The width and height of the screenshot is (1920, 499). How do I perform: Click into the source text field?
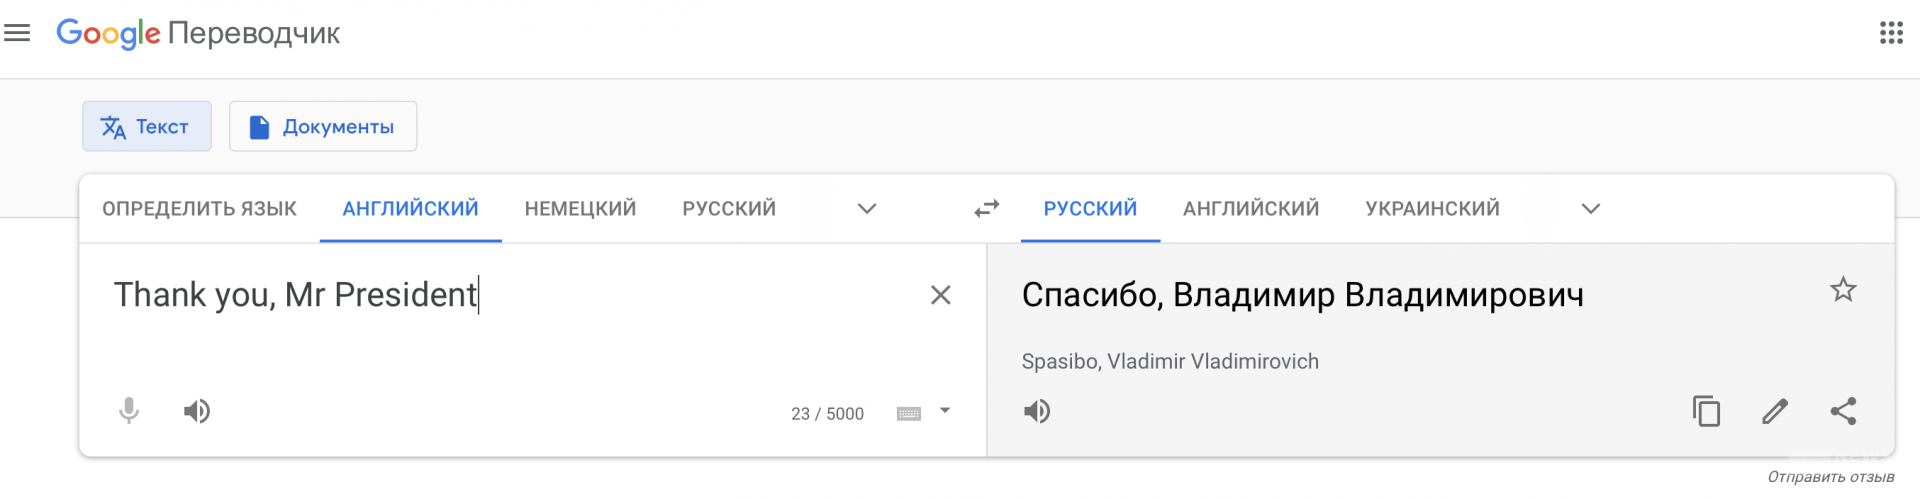500,330
